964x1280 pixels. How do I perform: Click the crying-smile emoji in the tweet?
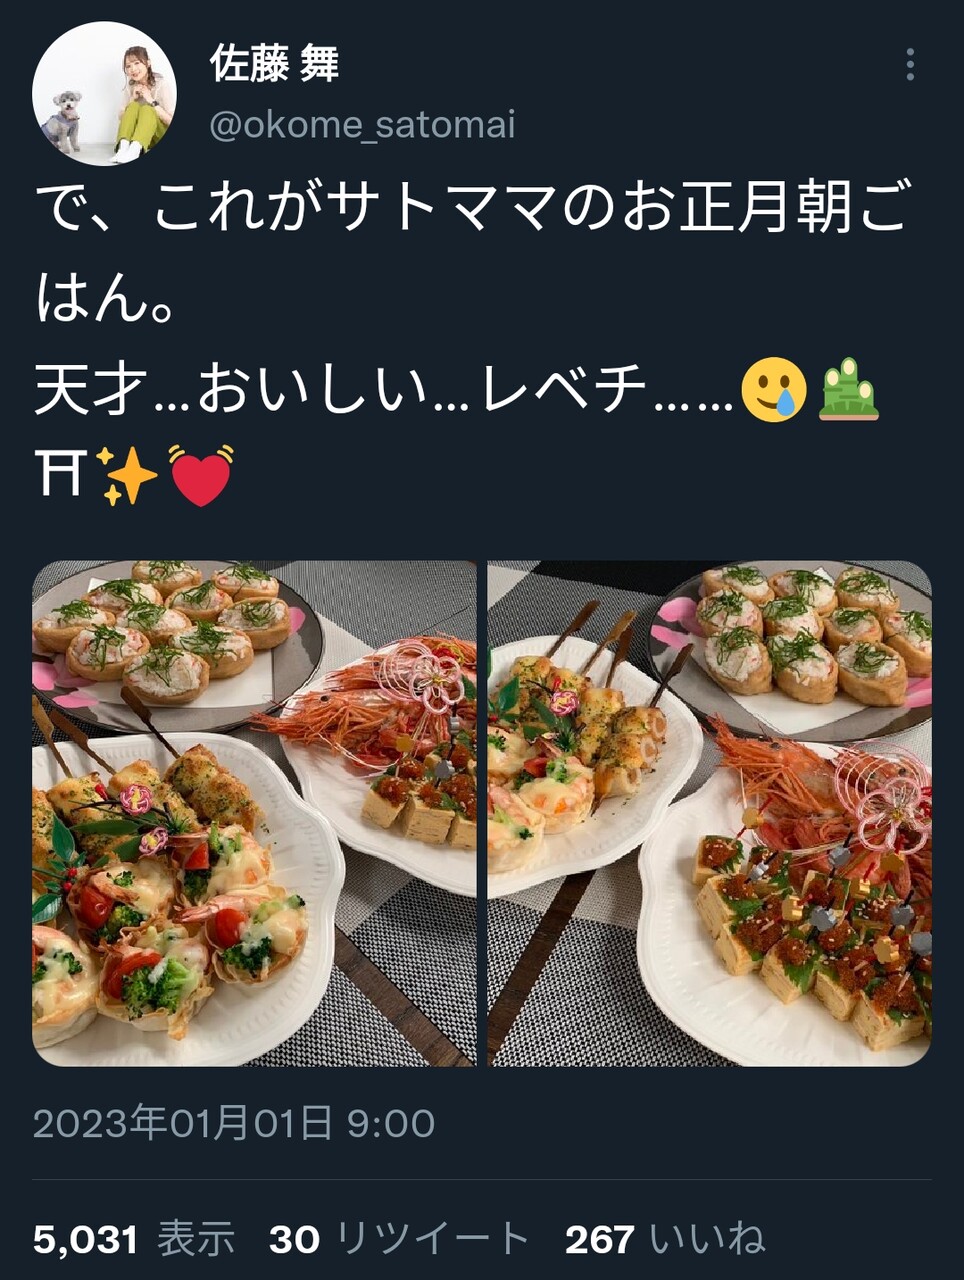click(x=773, y=390)
